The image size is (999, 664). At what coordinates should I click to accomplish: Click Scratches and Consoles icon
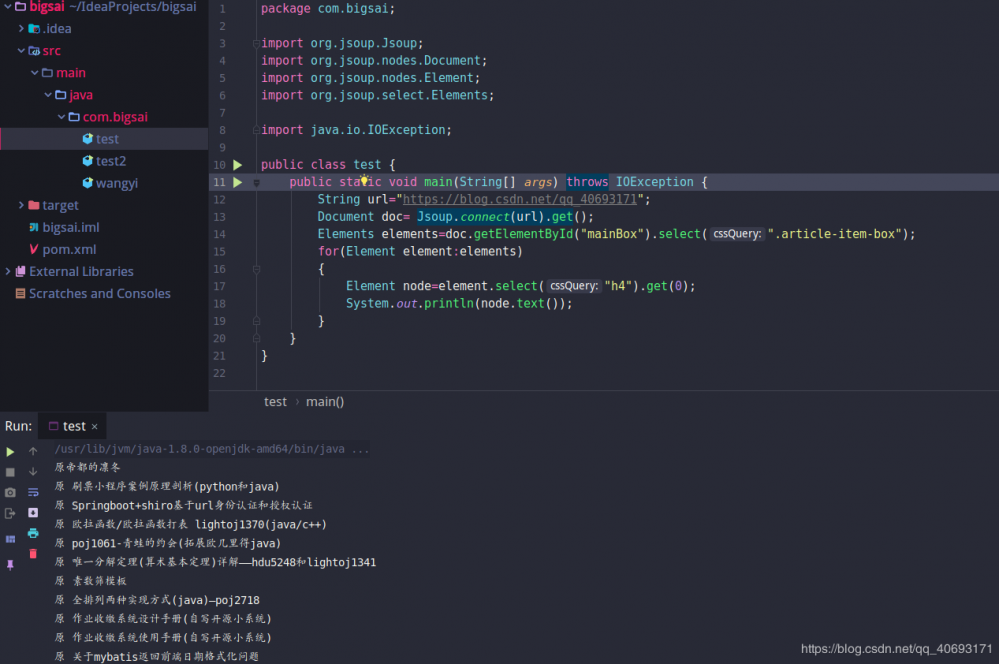tap(20, 294)
